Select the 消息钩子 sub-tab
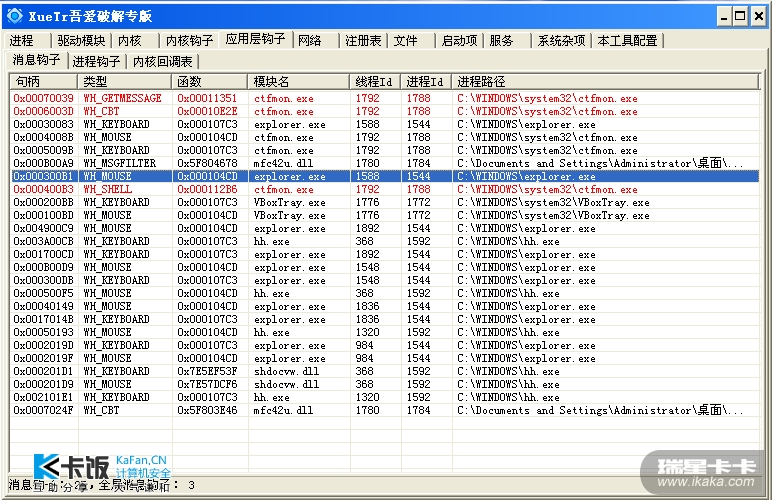Image resolution: width=772 pixels, height=500 pixels. [x=36, y=60]
